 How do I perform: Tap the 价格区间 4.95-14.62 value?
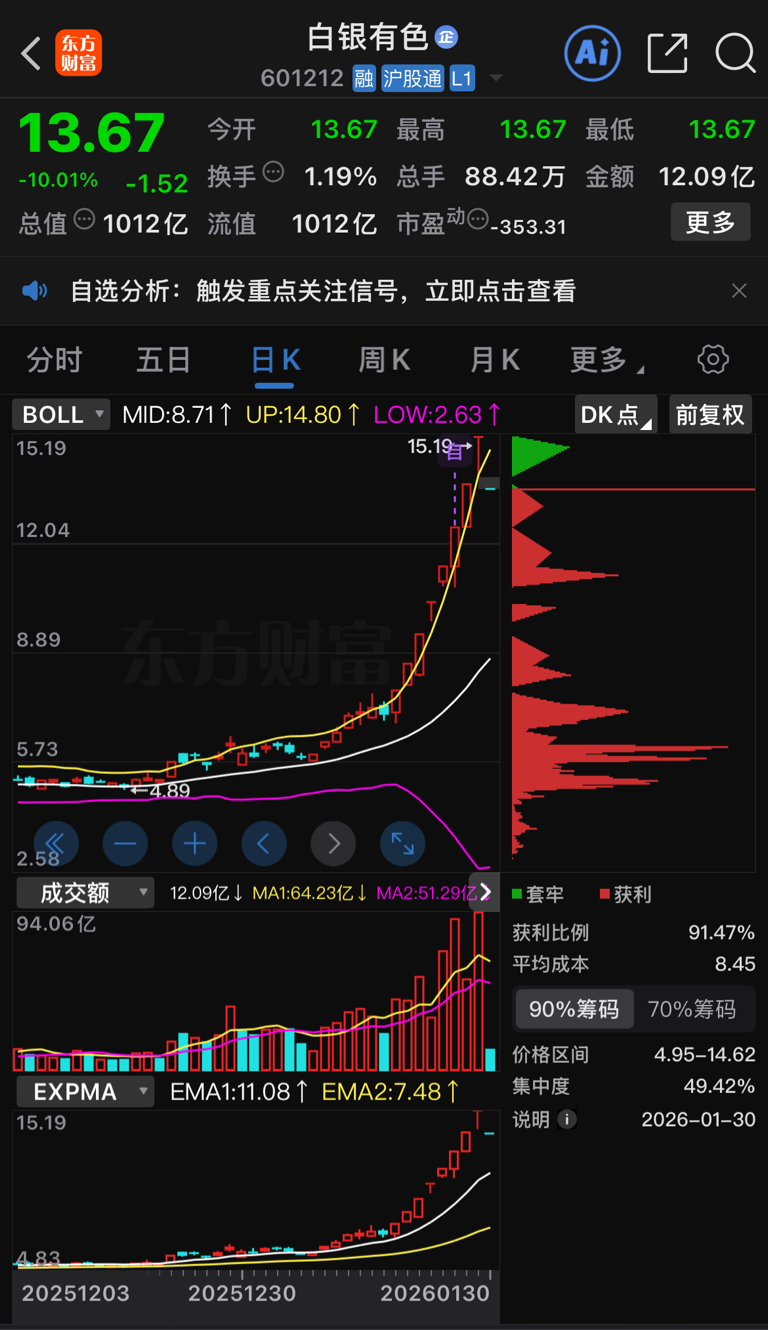(x=704, y=1055)
